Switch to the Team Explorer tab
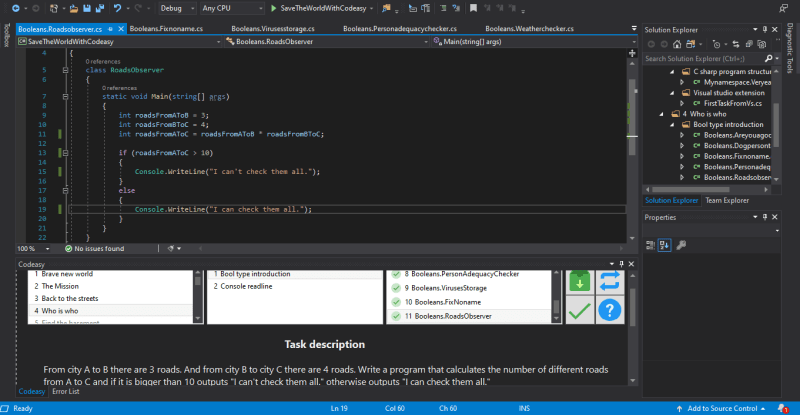Image resolution: width=800 pixels, height=415 pixels. tap(727, 200)
